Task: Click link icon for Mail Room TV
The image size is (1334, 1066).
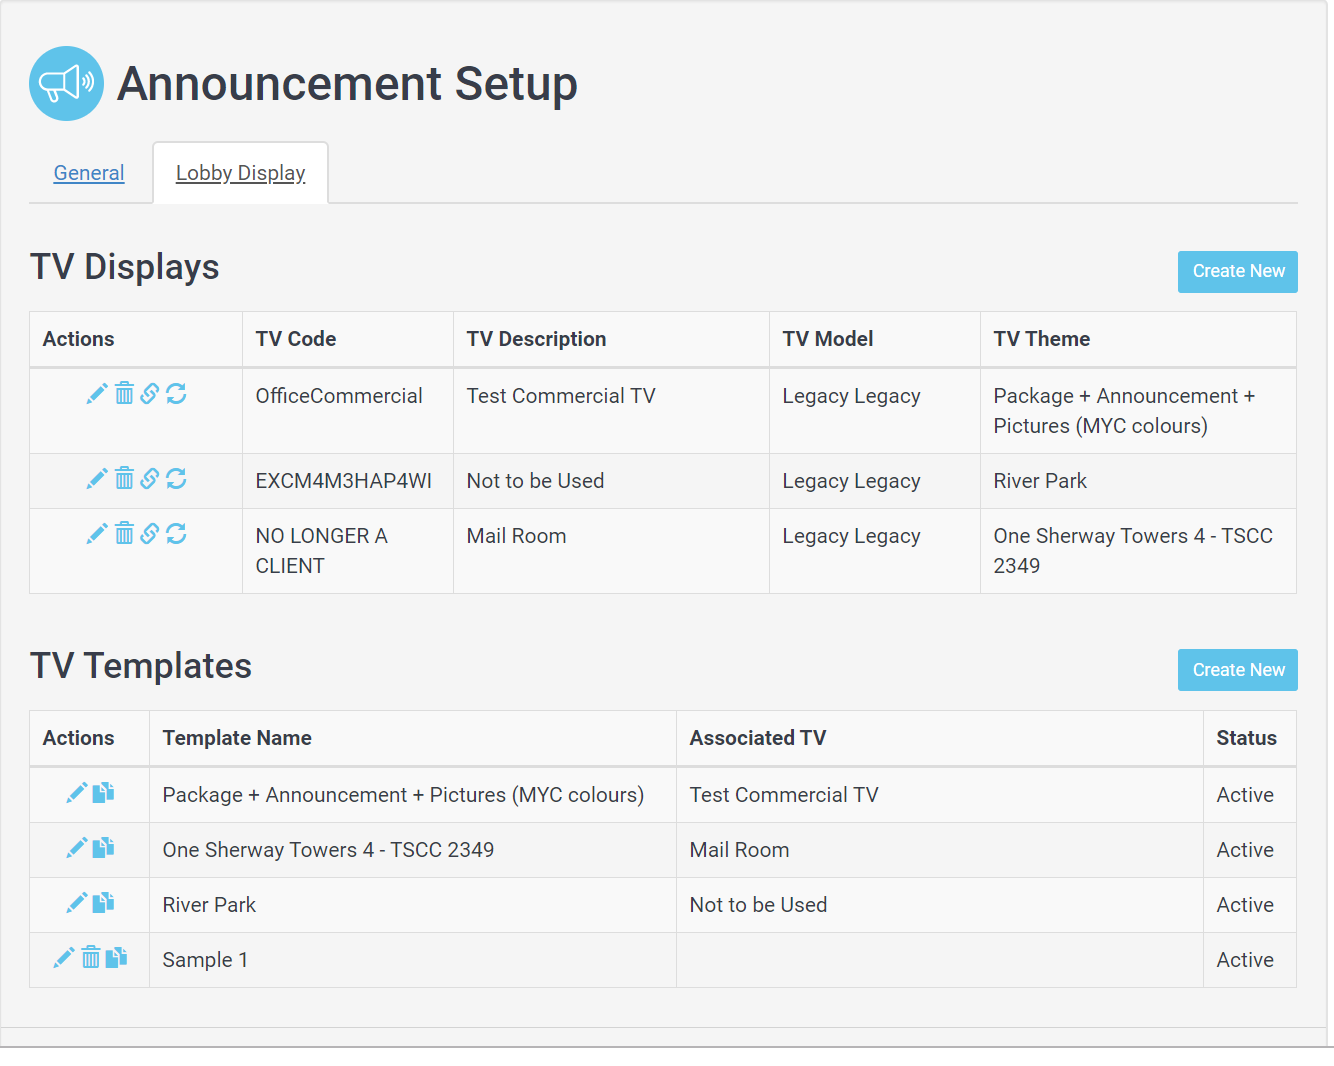Action: tap(150, 534)
